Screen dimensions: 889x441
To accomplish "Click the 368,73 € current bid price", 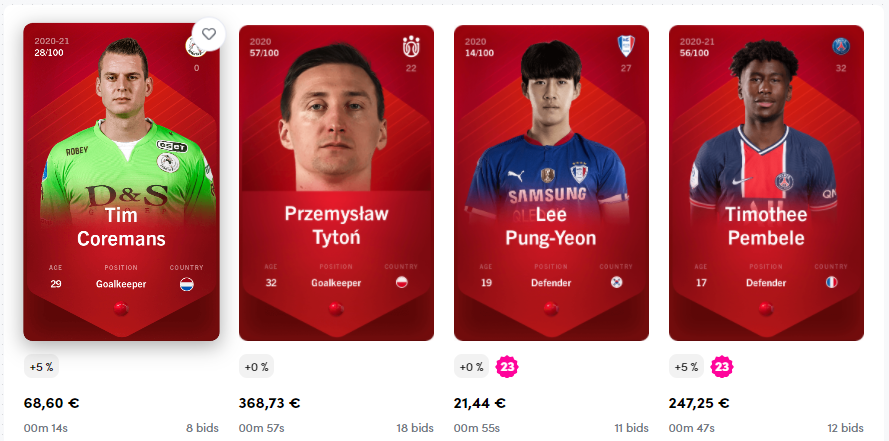I will click(x=269, y=404).
